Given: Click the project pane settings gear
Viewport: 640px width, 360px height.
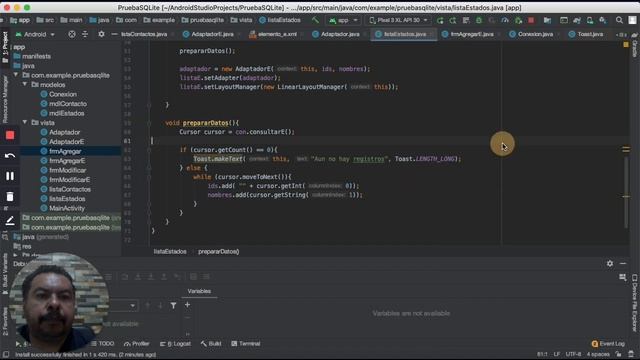Looking at the screenshot, I should [x=101, y=34].
